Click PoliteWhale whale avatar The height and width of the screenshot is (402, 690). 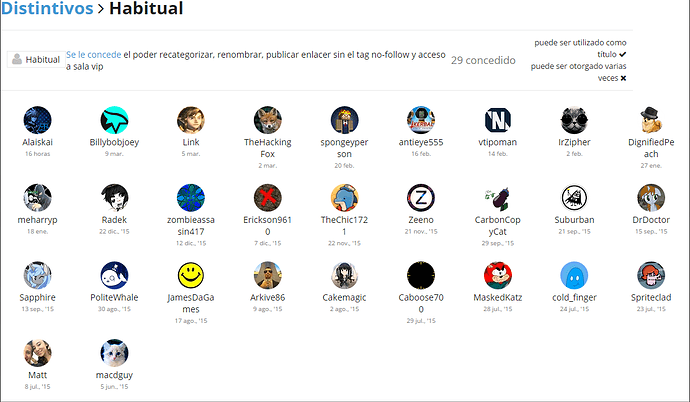[x=114, y=275]
